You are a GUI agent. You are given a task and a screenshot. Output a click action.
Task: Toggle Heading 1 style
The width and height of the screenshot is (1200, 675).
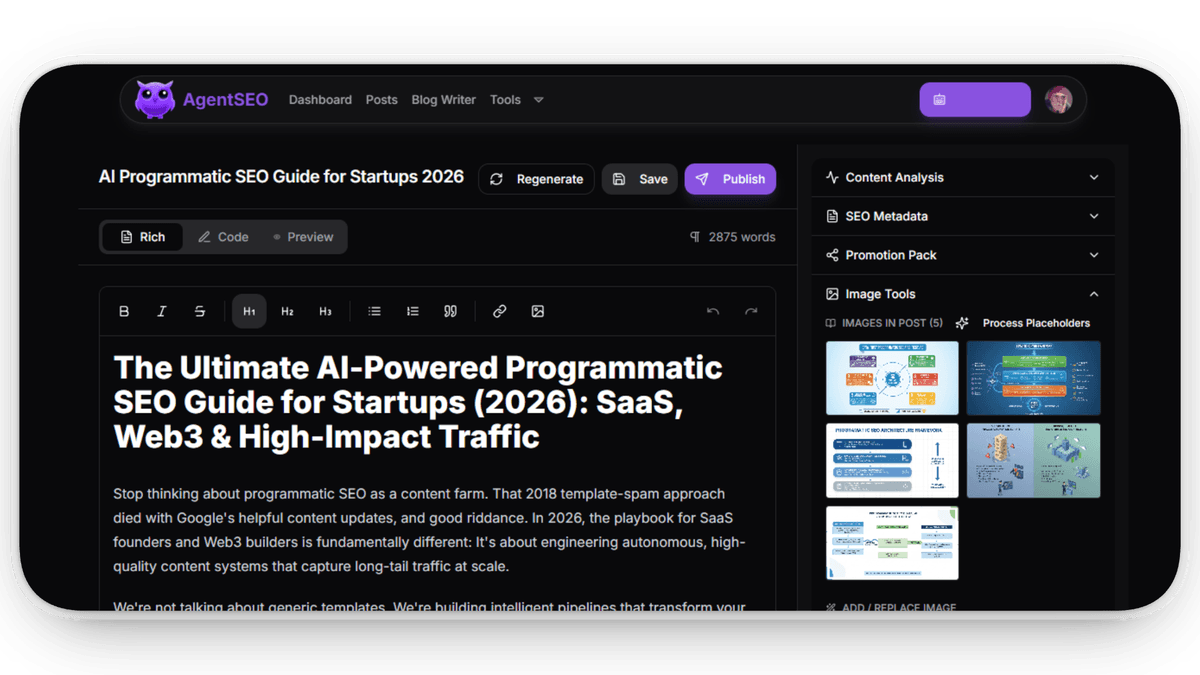coord(249,312)
